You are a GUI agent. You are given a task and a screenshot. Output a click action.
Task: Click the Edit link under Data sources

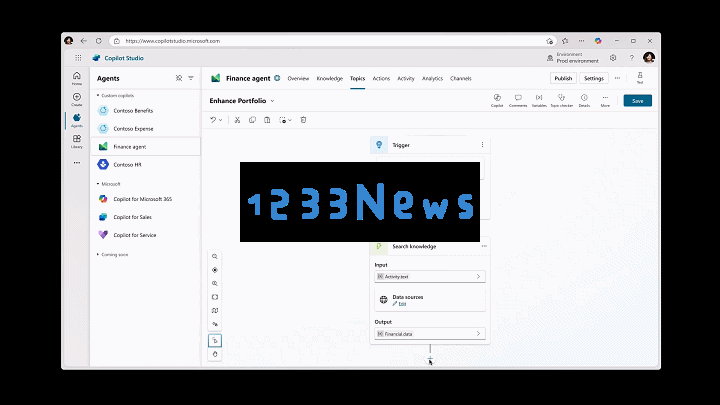pyautogui.click(x=399, y=304)
